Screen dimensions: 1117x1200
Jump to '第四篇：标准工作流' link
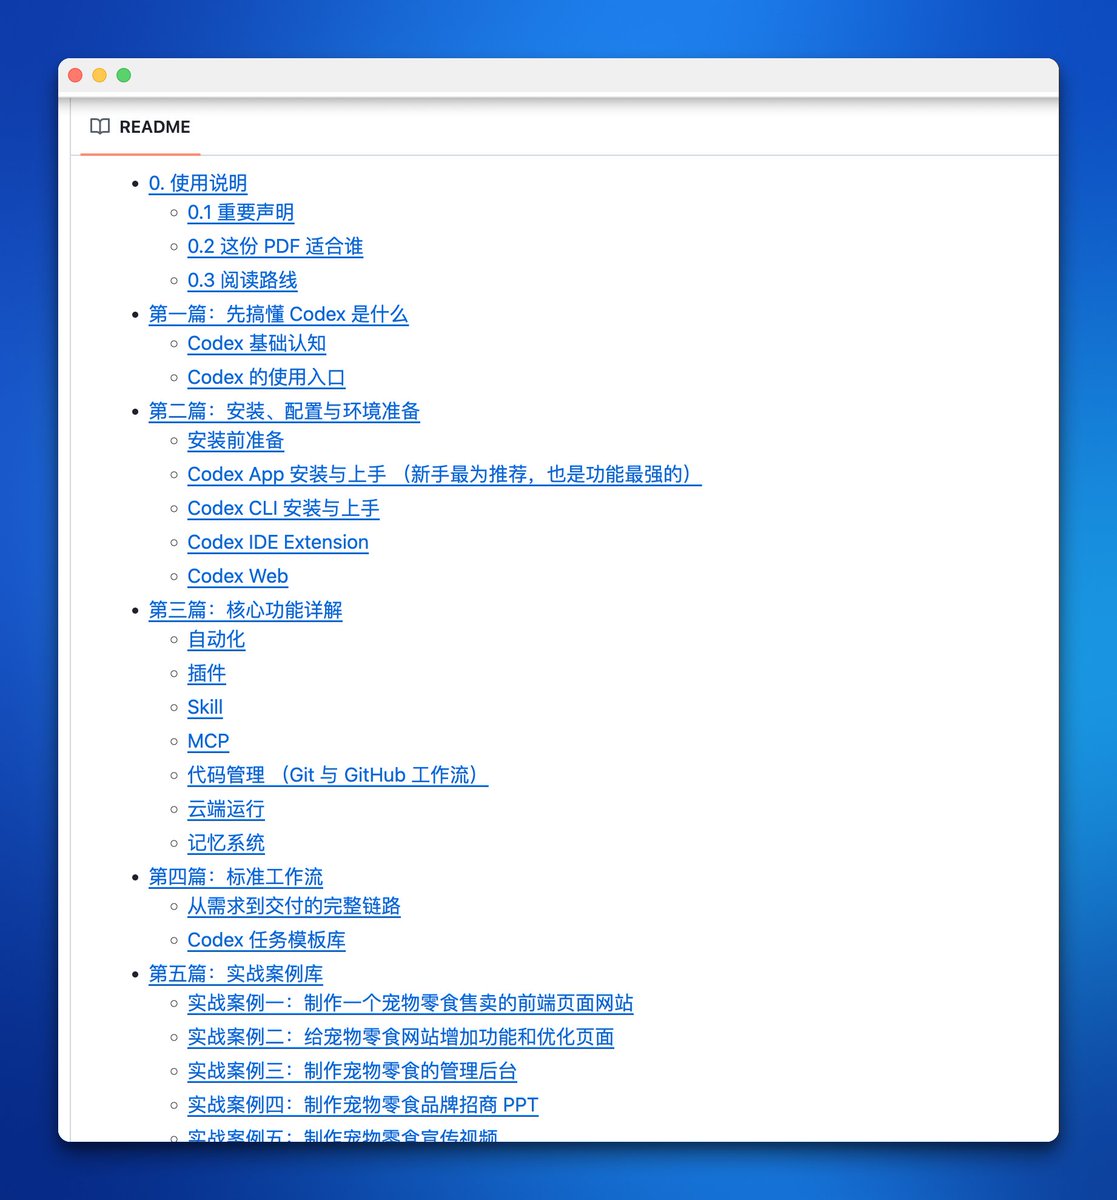[x=236, y=877]
